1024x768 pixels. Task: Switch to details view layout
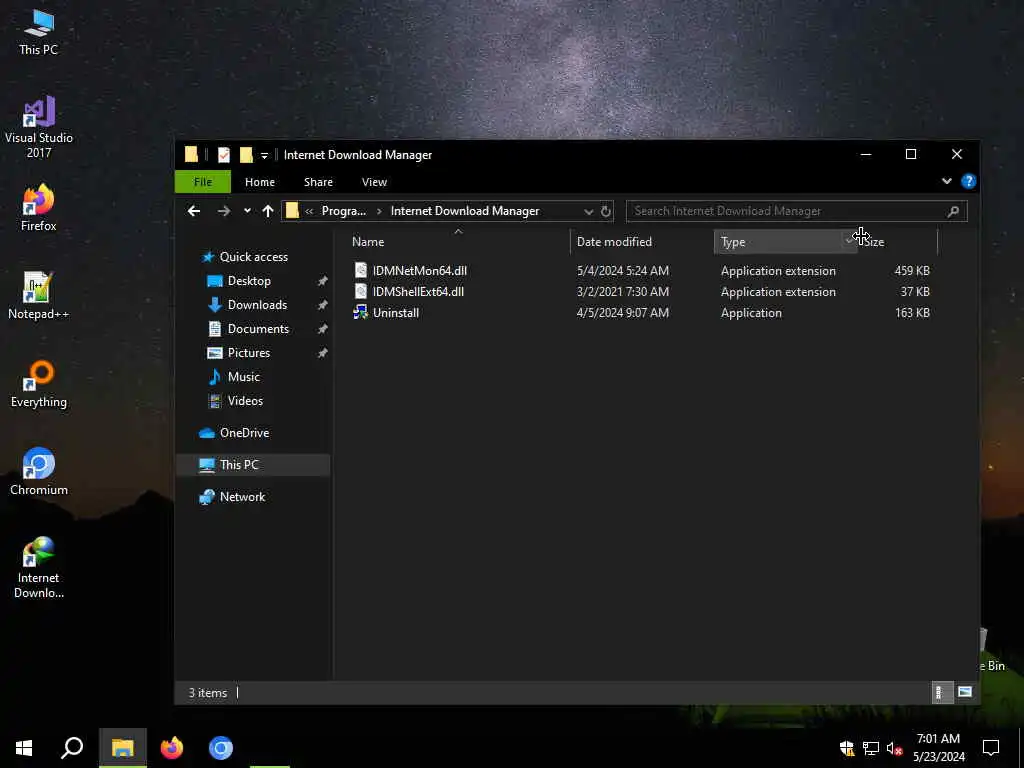pos(940,692)
